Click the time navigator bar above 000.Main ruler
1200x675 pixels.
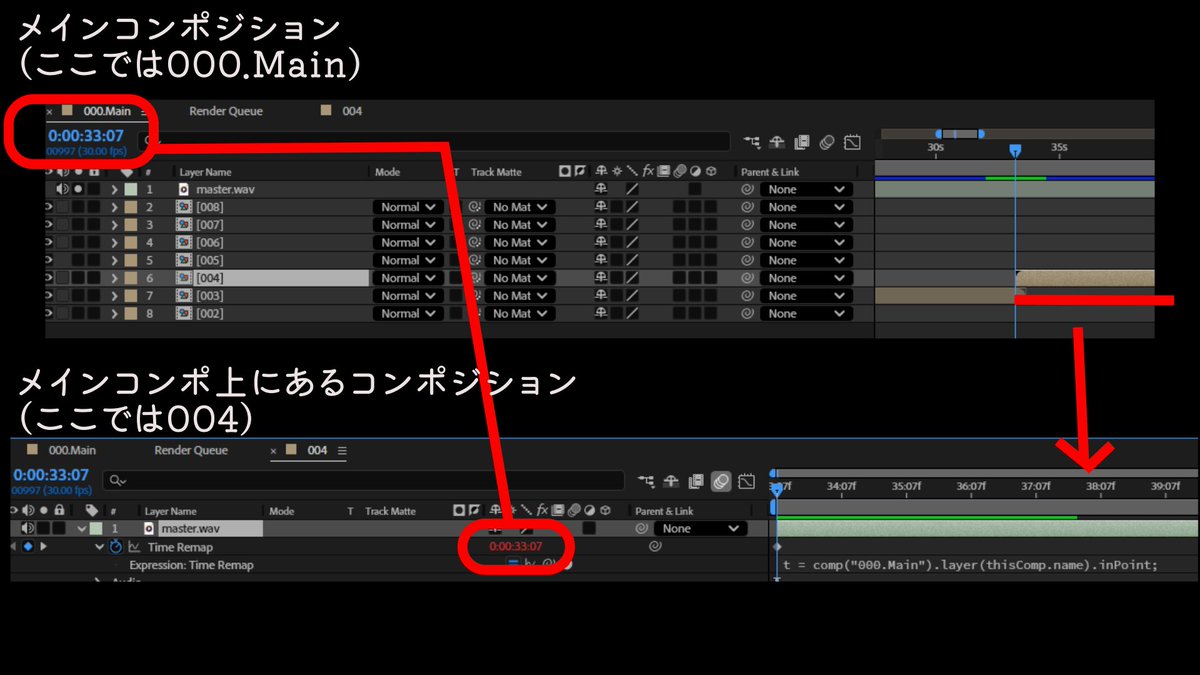click(960, 133)
